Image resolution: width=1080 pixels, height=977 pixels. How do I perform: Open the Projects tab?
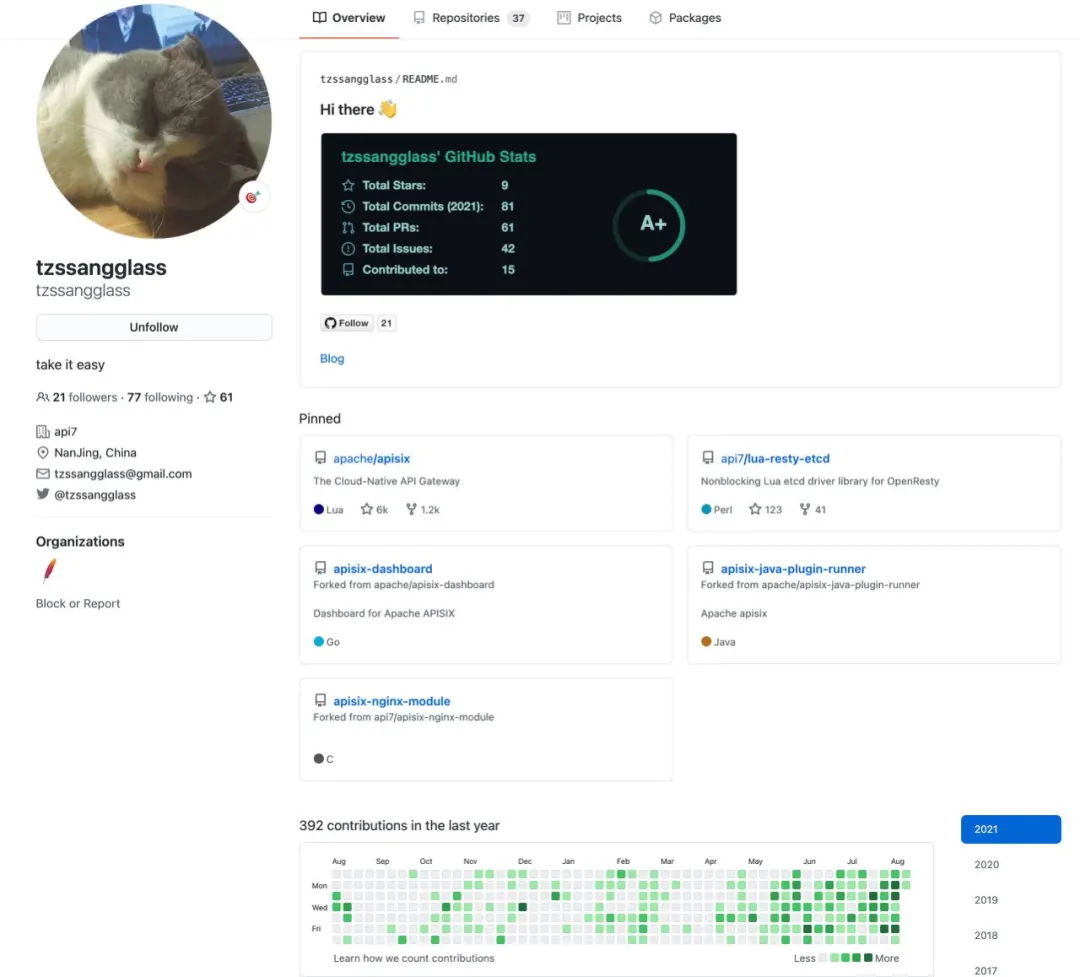tap(590, 18)
